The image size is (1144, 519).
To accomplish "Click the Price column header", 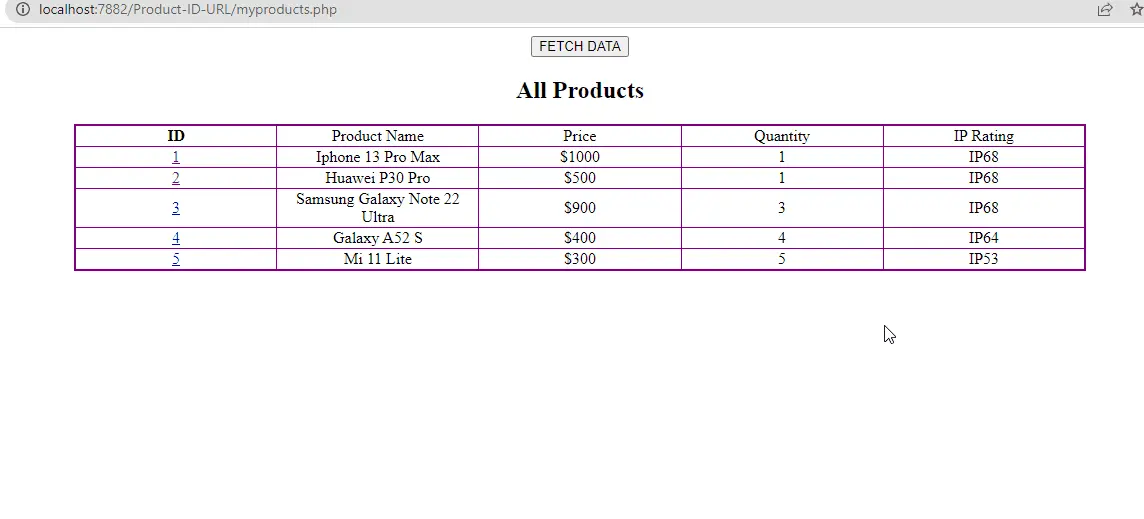I will pyautogui.click(x=579, y=136).
